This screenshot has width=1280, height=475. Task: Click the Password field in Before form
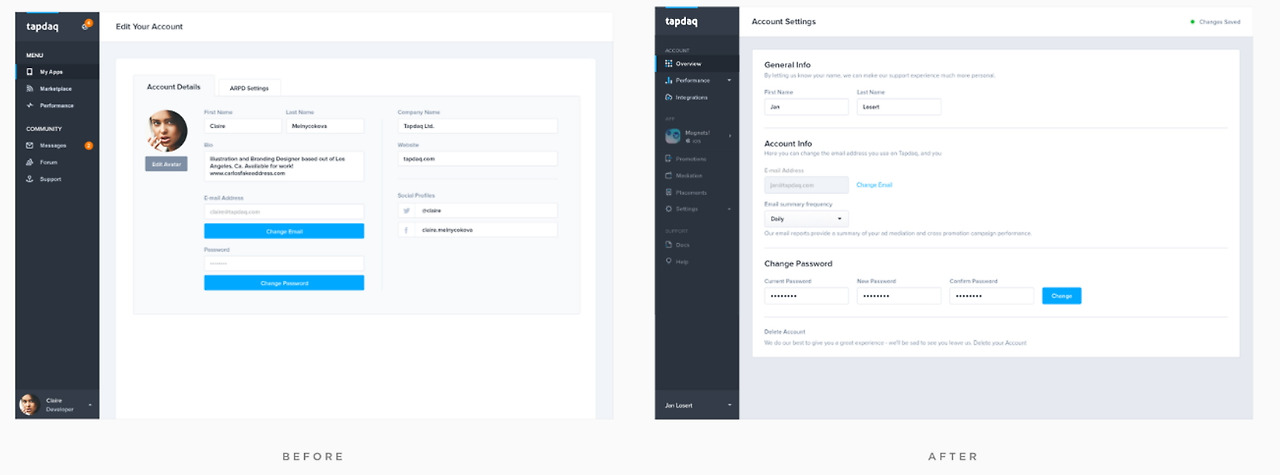point(284,263)
